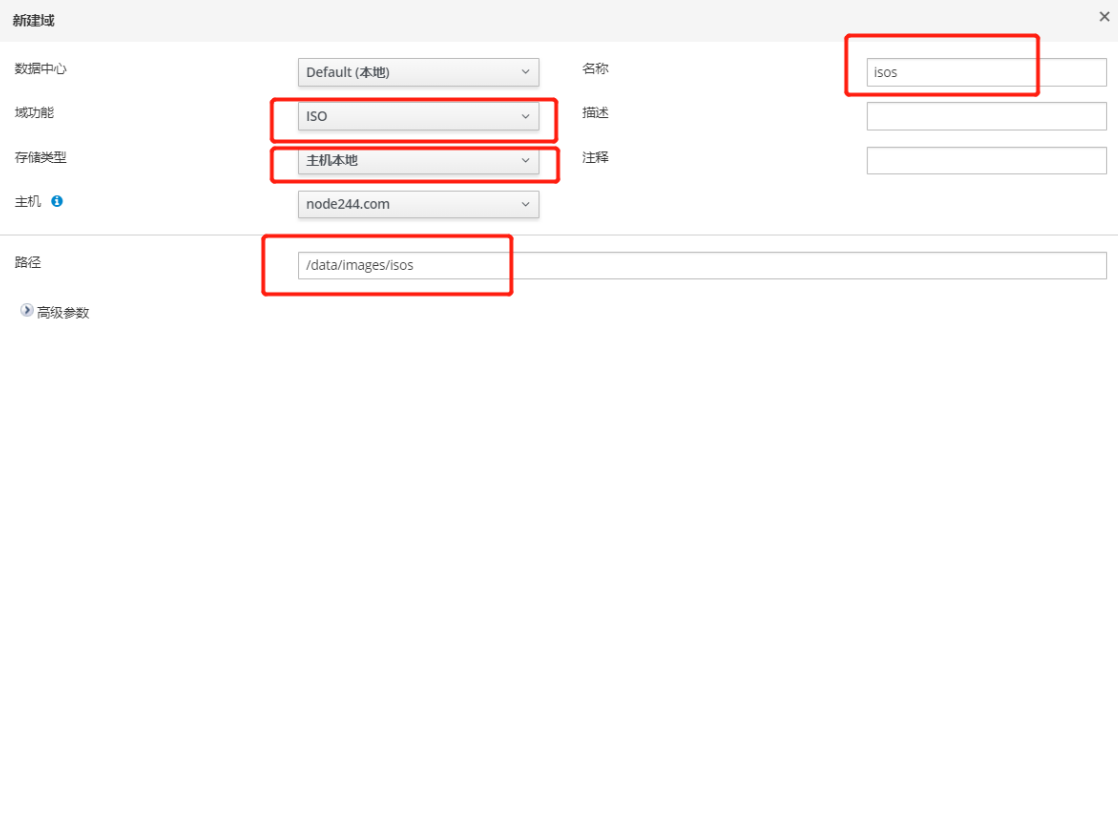Click the info icon next to 主机
This screenshot has width=1118, height=816.
[x=57, y=201]
